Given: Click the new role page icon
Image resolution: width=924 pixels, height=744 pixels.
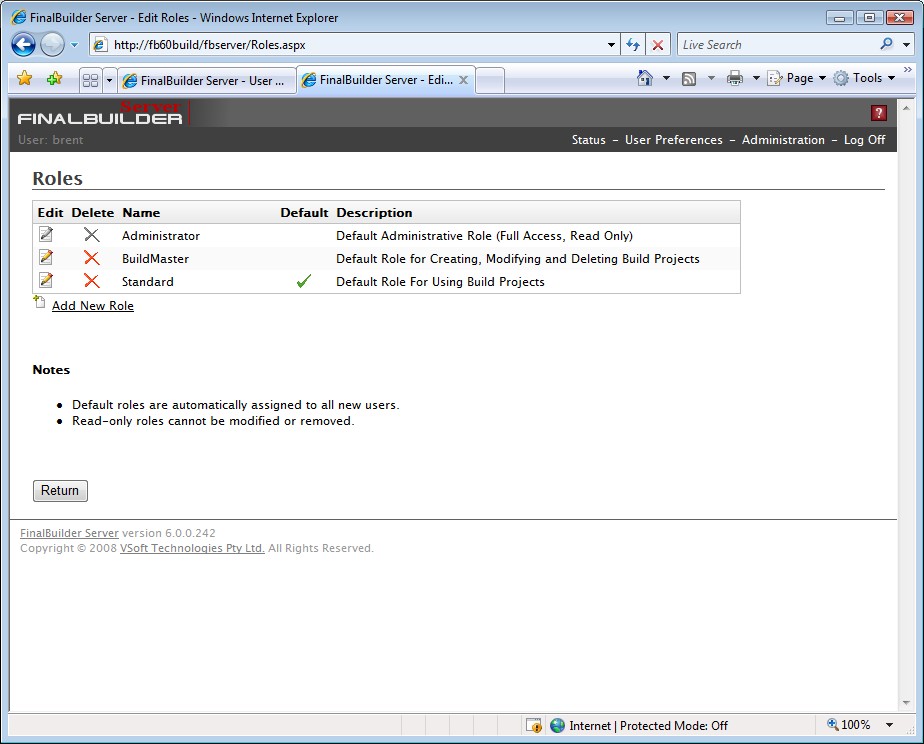Looking at the screenshot, I should tap(39, 302).
